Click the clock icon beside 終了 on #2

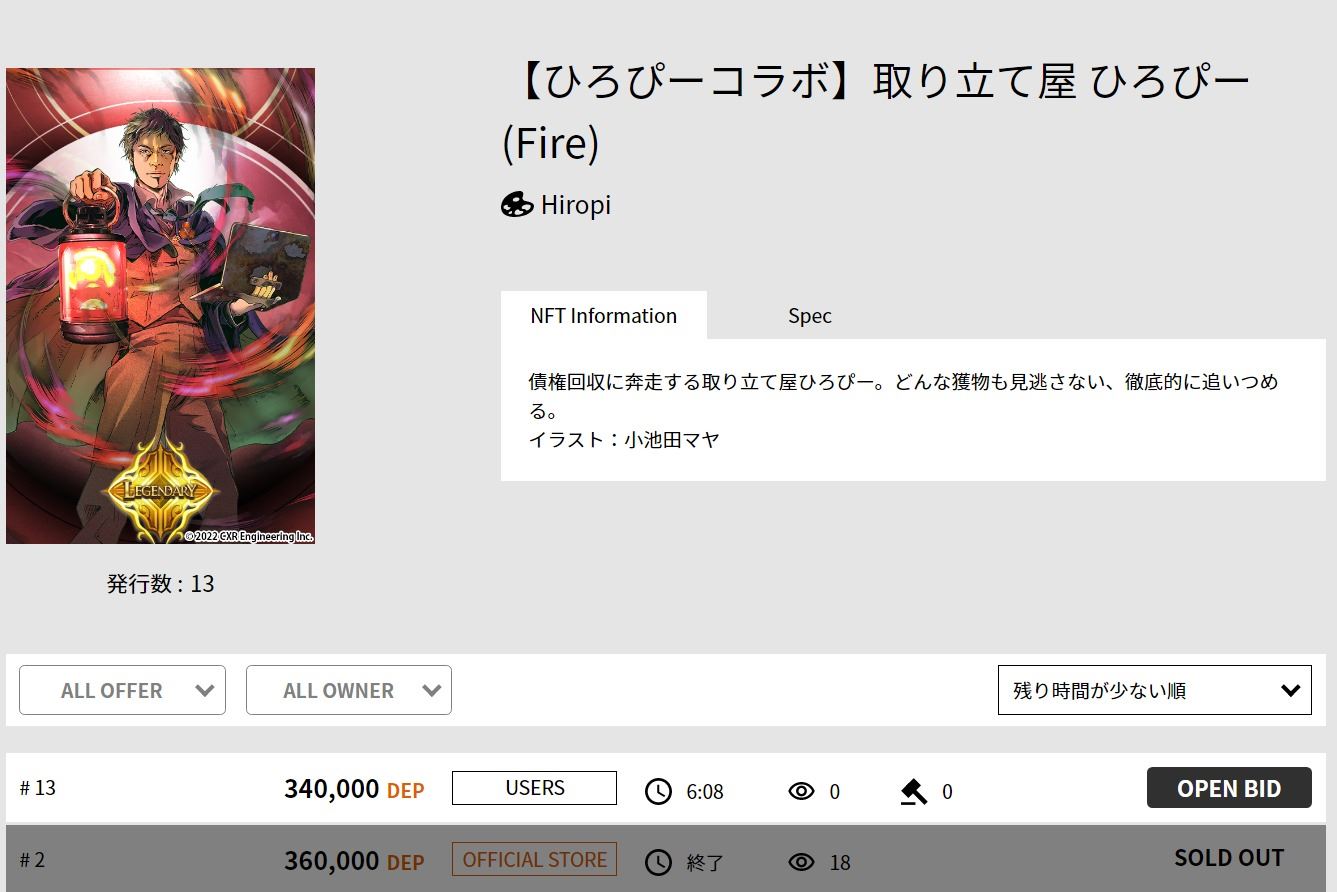click(x=659, y=861)
